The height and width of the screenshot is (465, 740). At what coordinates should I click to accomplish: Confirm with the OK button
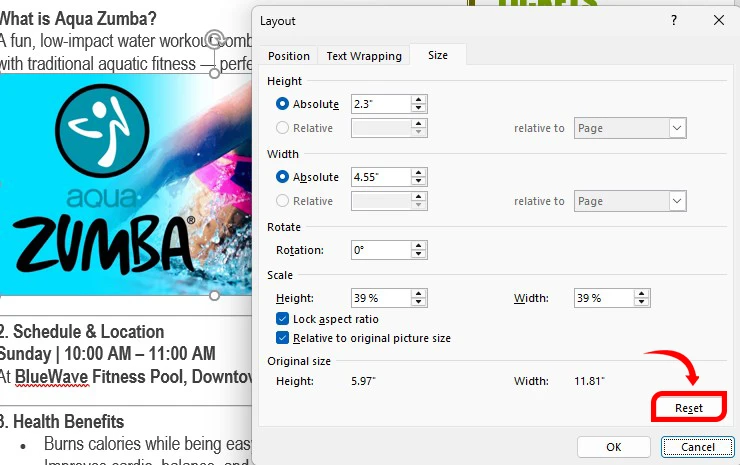click(614, 447)
